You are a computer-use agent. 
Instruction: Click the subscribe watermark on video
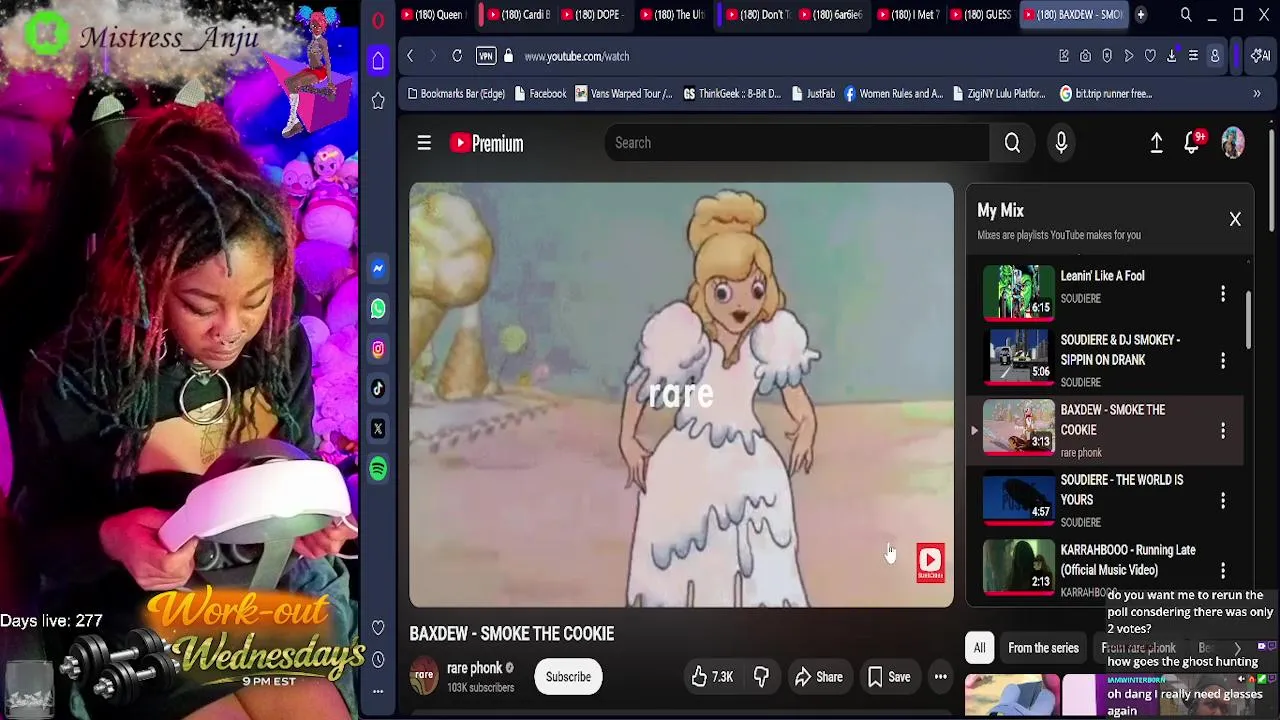tap(930, 561)
